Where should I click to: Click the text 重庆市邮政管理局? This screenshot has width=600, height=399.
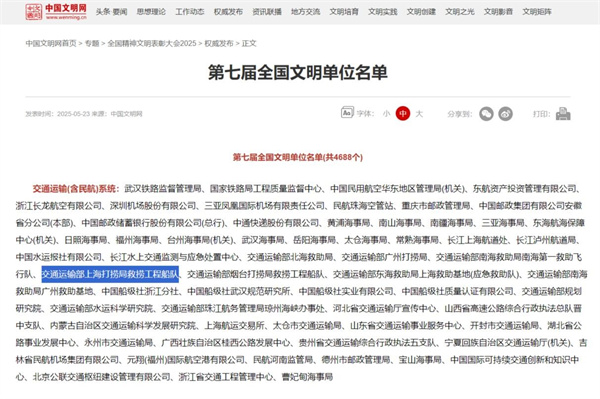tap(436, 206)
